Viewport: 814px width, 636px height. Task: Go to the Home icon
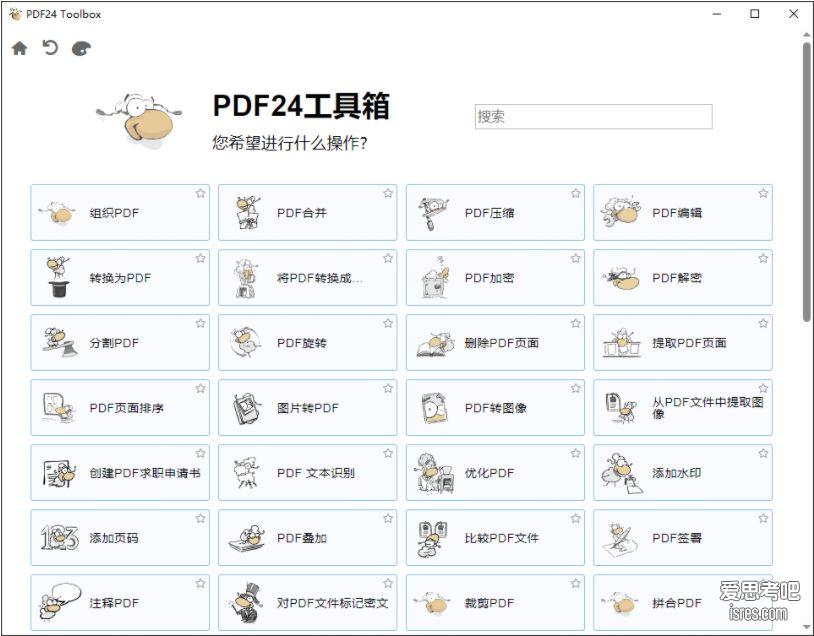point(19,48)
